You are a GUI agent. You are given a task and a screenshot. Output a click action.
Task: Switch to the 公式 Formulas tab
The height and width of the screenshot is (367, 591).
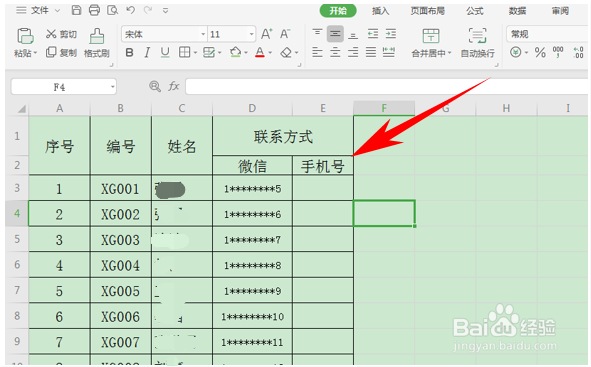(475, 11)
